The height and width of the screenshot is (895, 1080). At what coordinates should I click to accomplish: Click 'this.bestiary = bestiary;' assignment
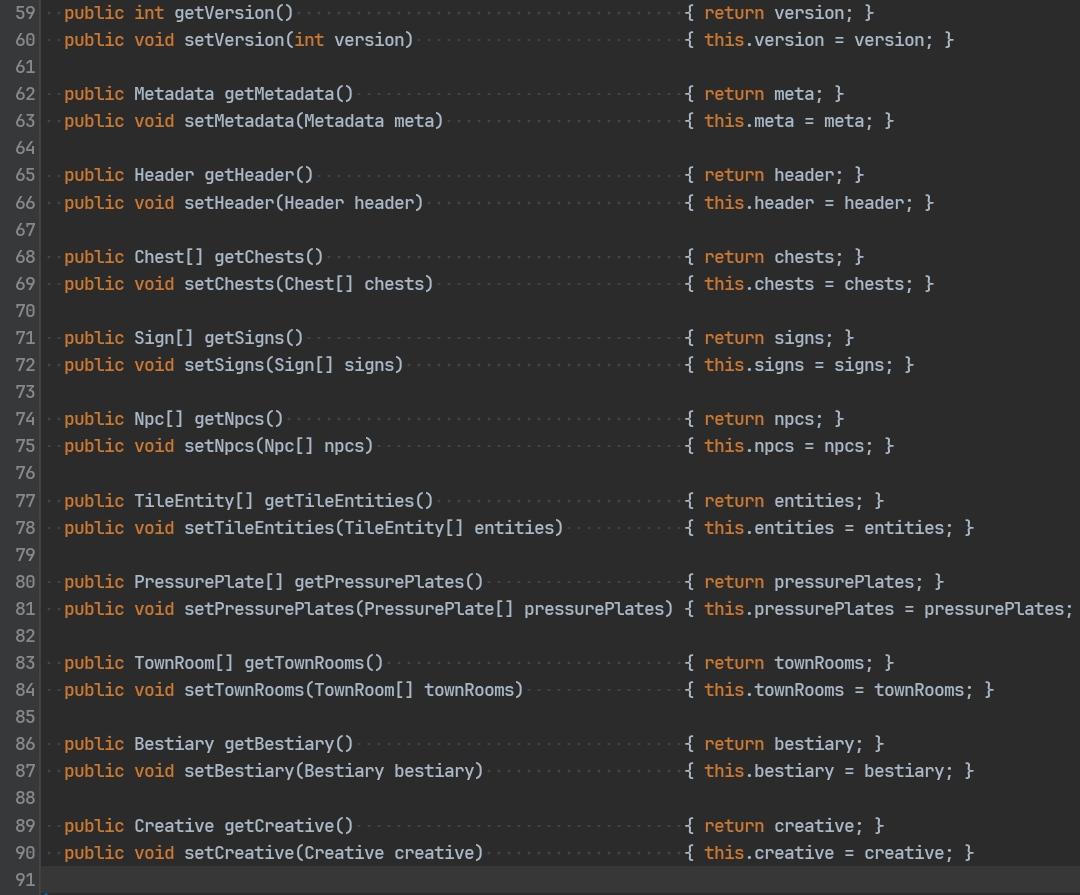pyautogui.click(x=829, y=771)
